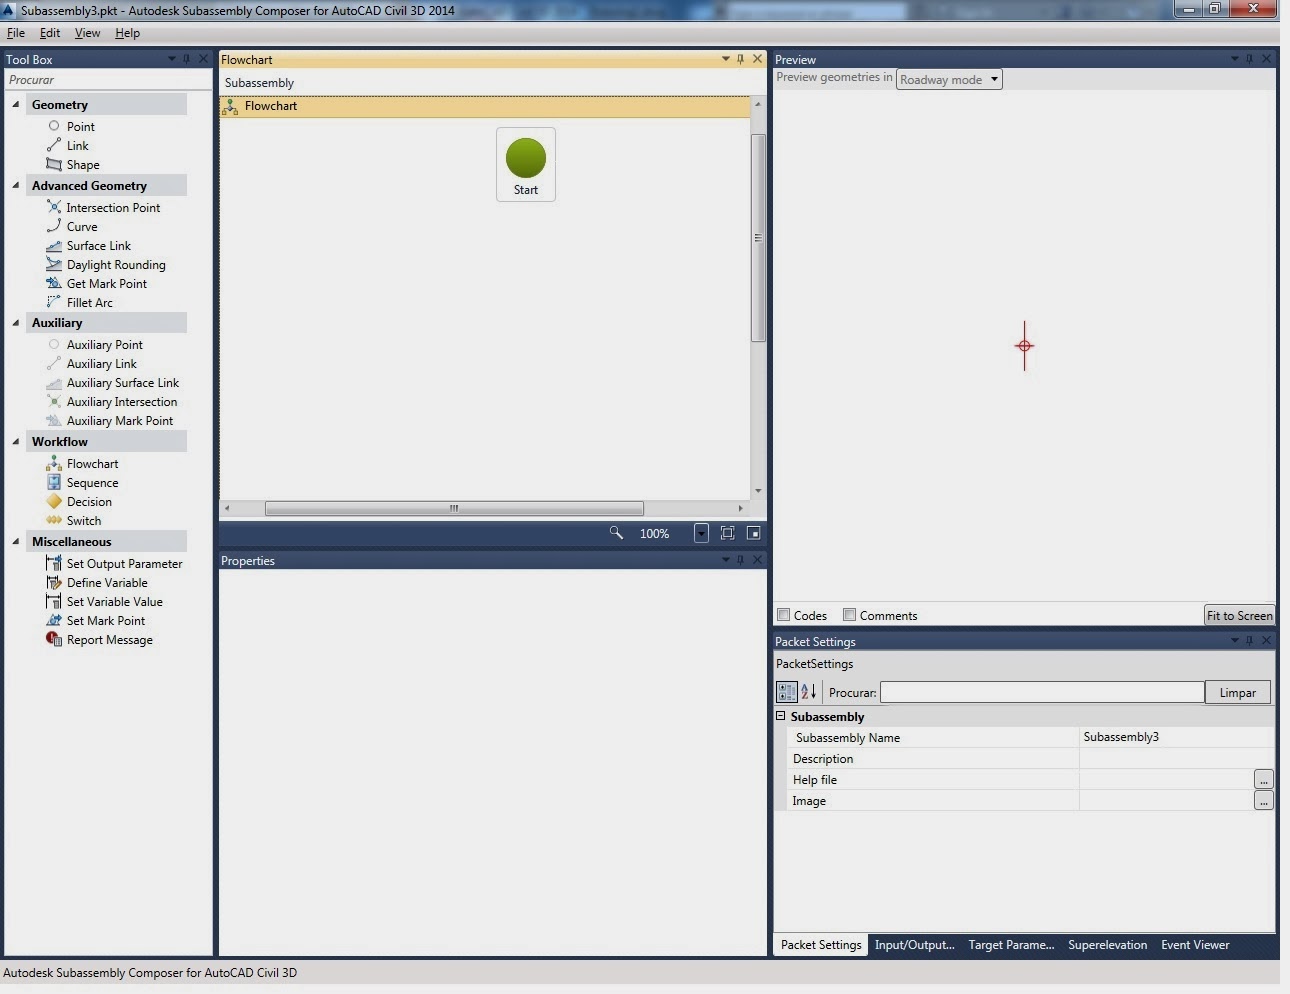Select the Switch workflow element
1290x994 pixels.
click(74, 521)
